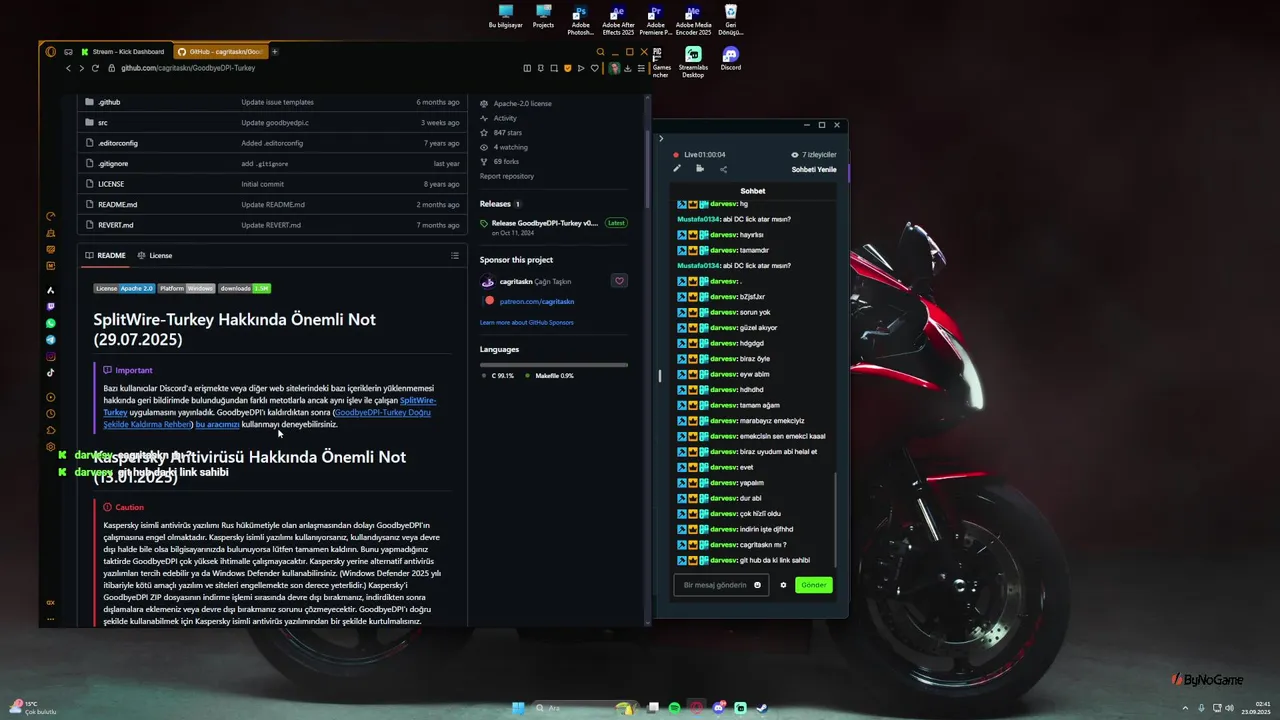
Task: Open Adobe Photoshop desktop shortcut
Action: [x=580, y=21]
